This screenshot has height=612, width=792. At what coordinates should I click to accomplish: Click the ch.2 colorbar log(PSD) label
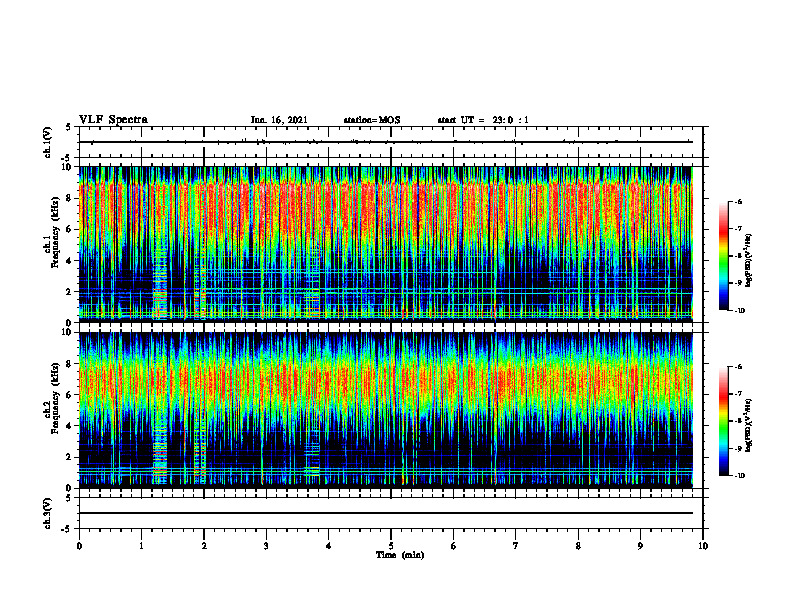pos(748,425)
